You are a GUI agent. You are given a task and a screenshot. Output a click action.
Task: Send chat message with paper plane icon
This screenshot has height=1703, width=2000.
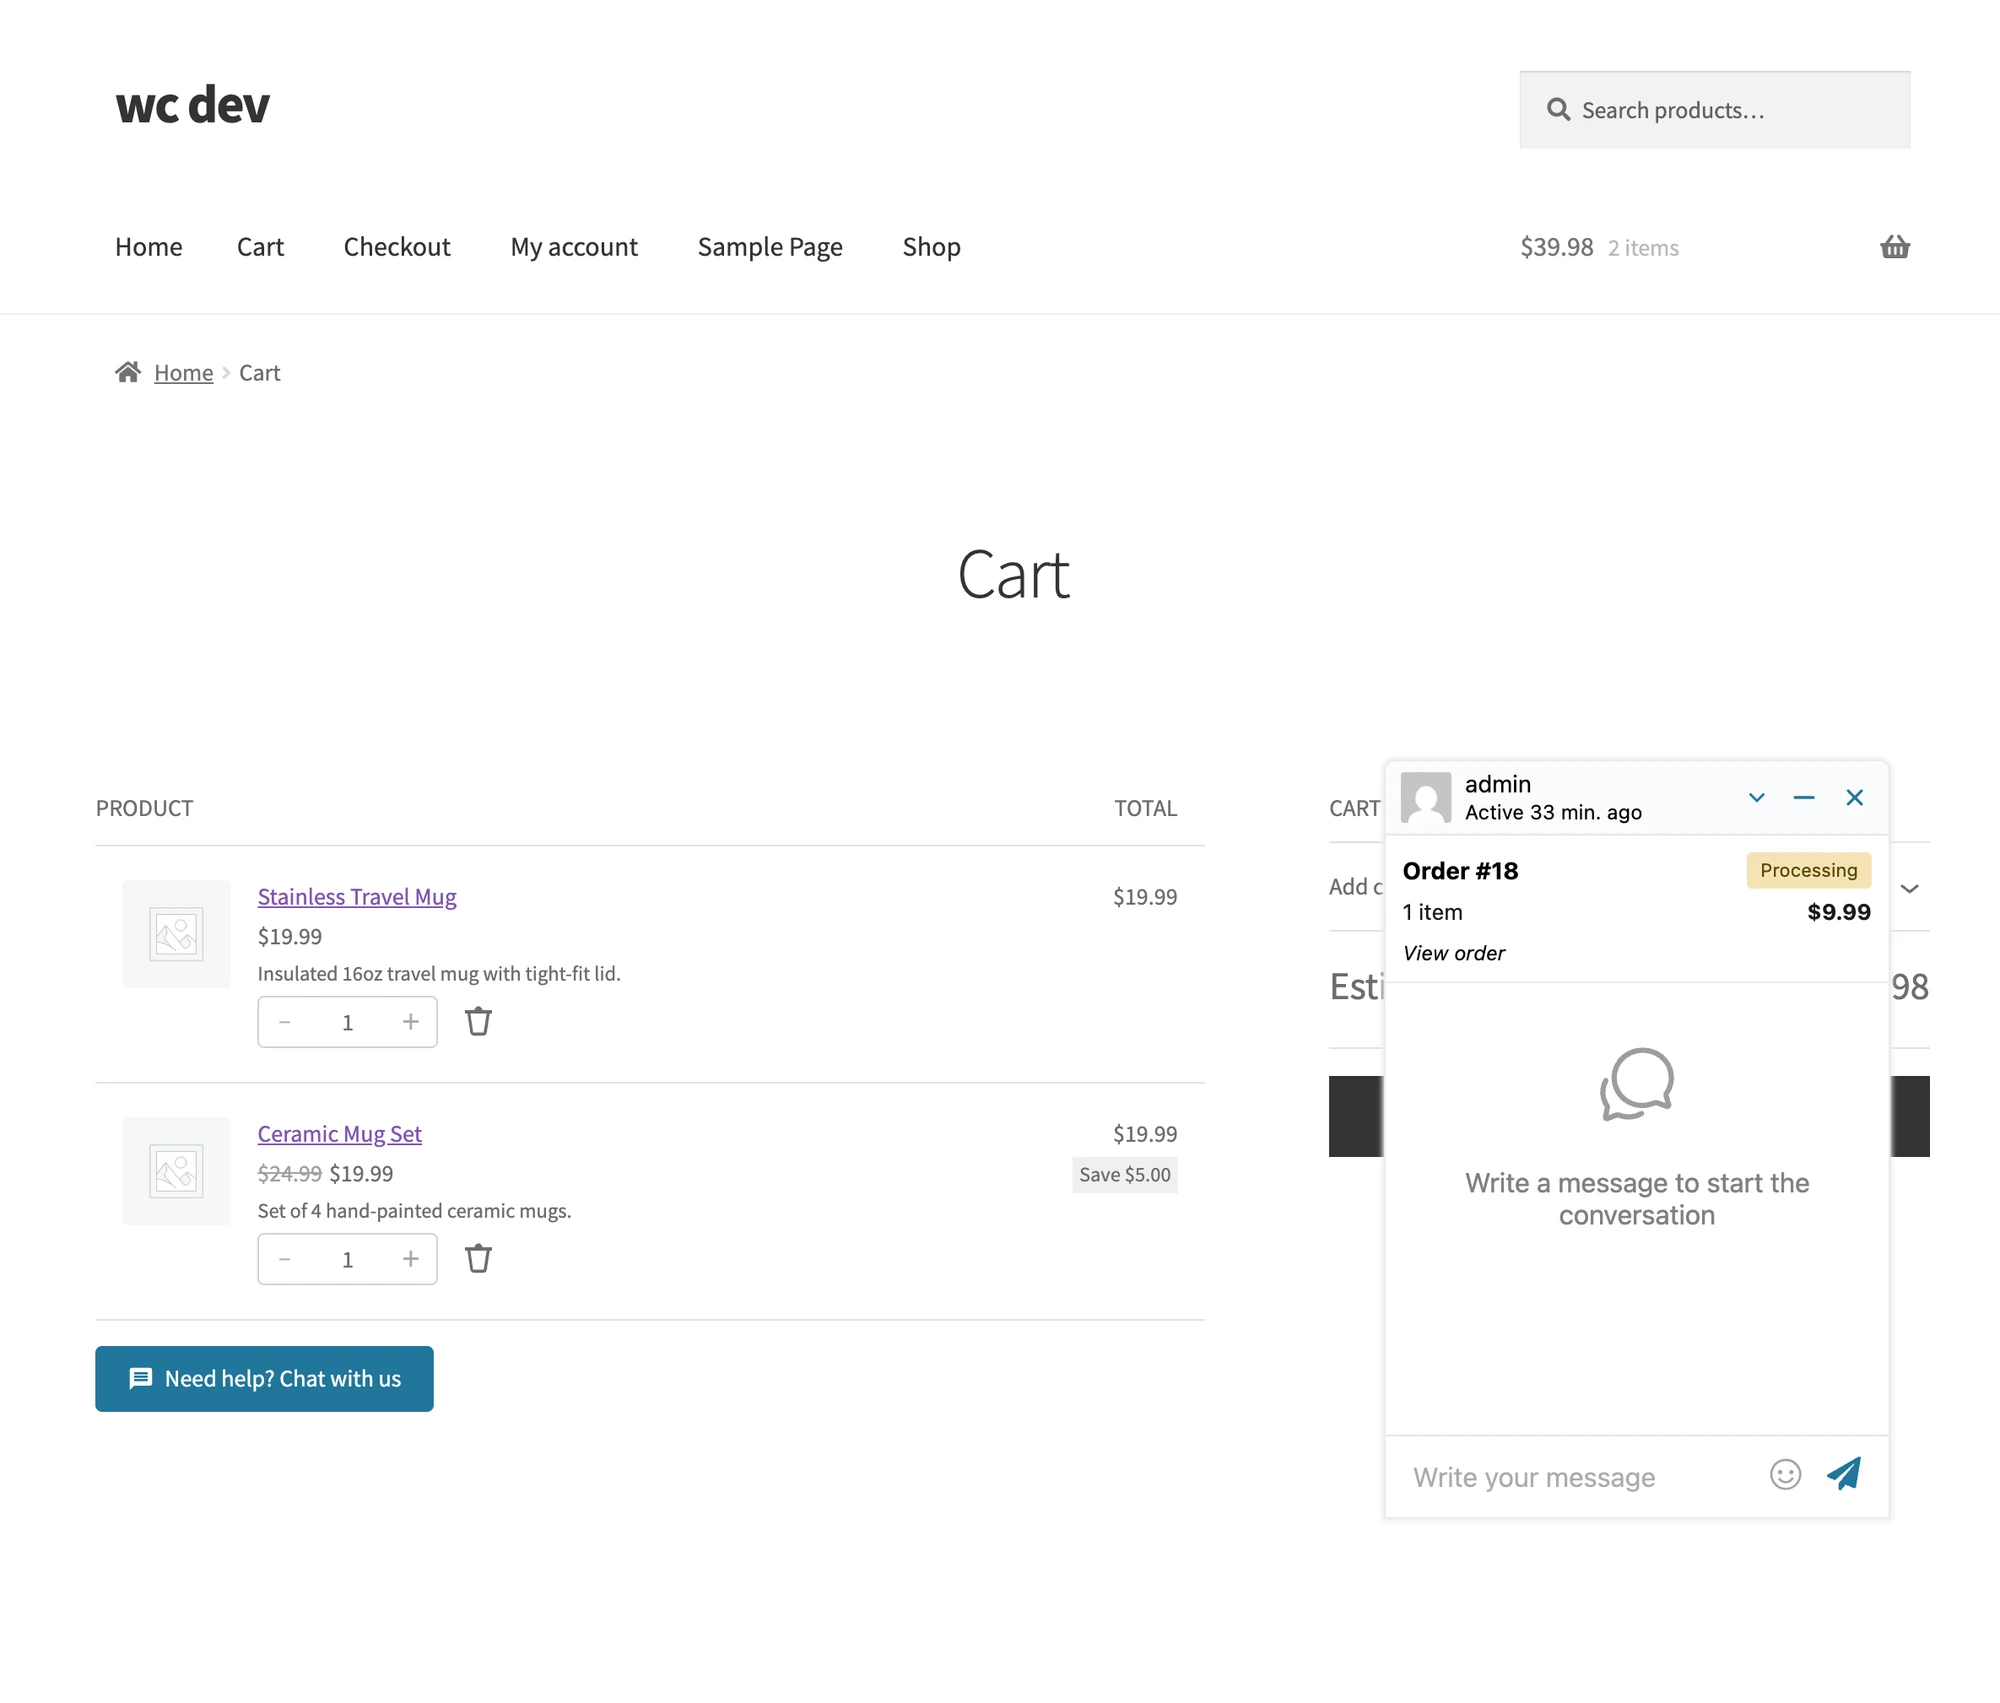[1844, 1474]
